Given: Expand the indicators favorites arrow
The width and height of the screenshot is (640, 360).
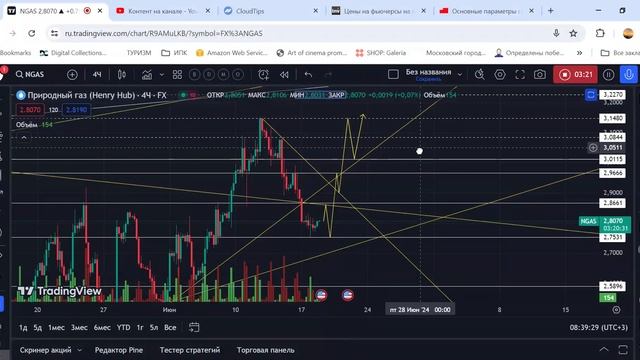Looking at the screenshot, I should [162, 75].
